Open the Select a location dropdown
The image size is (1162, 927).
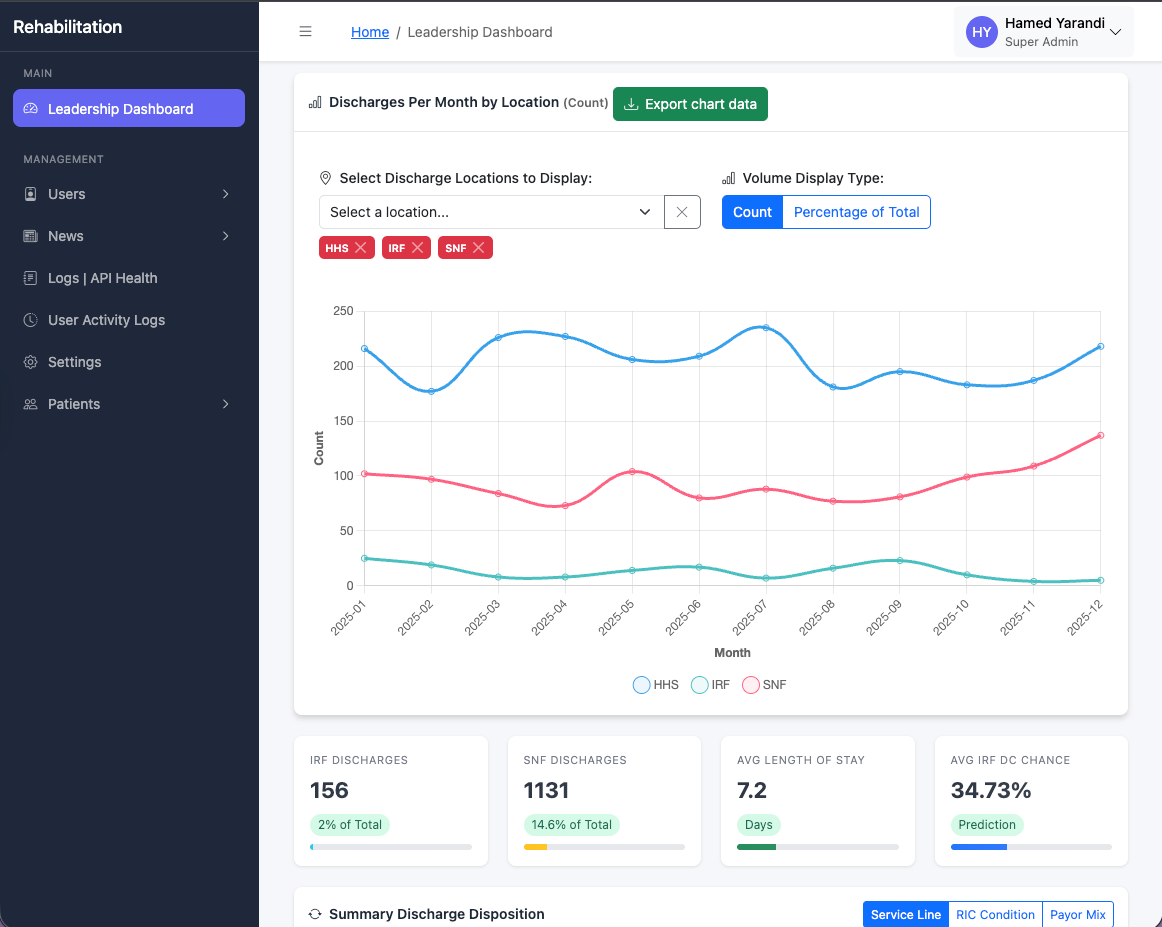(489, 212)
